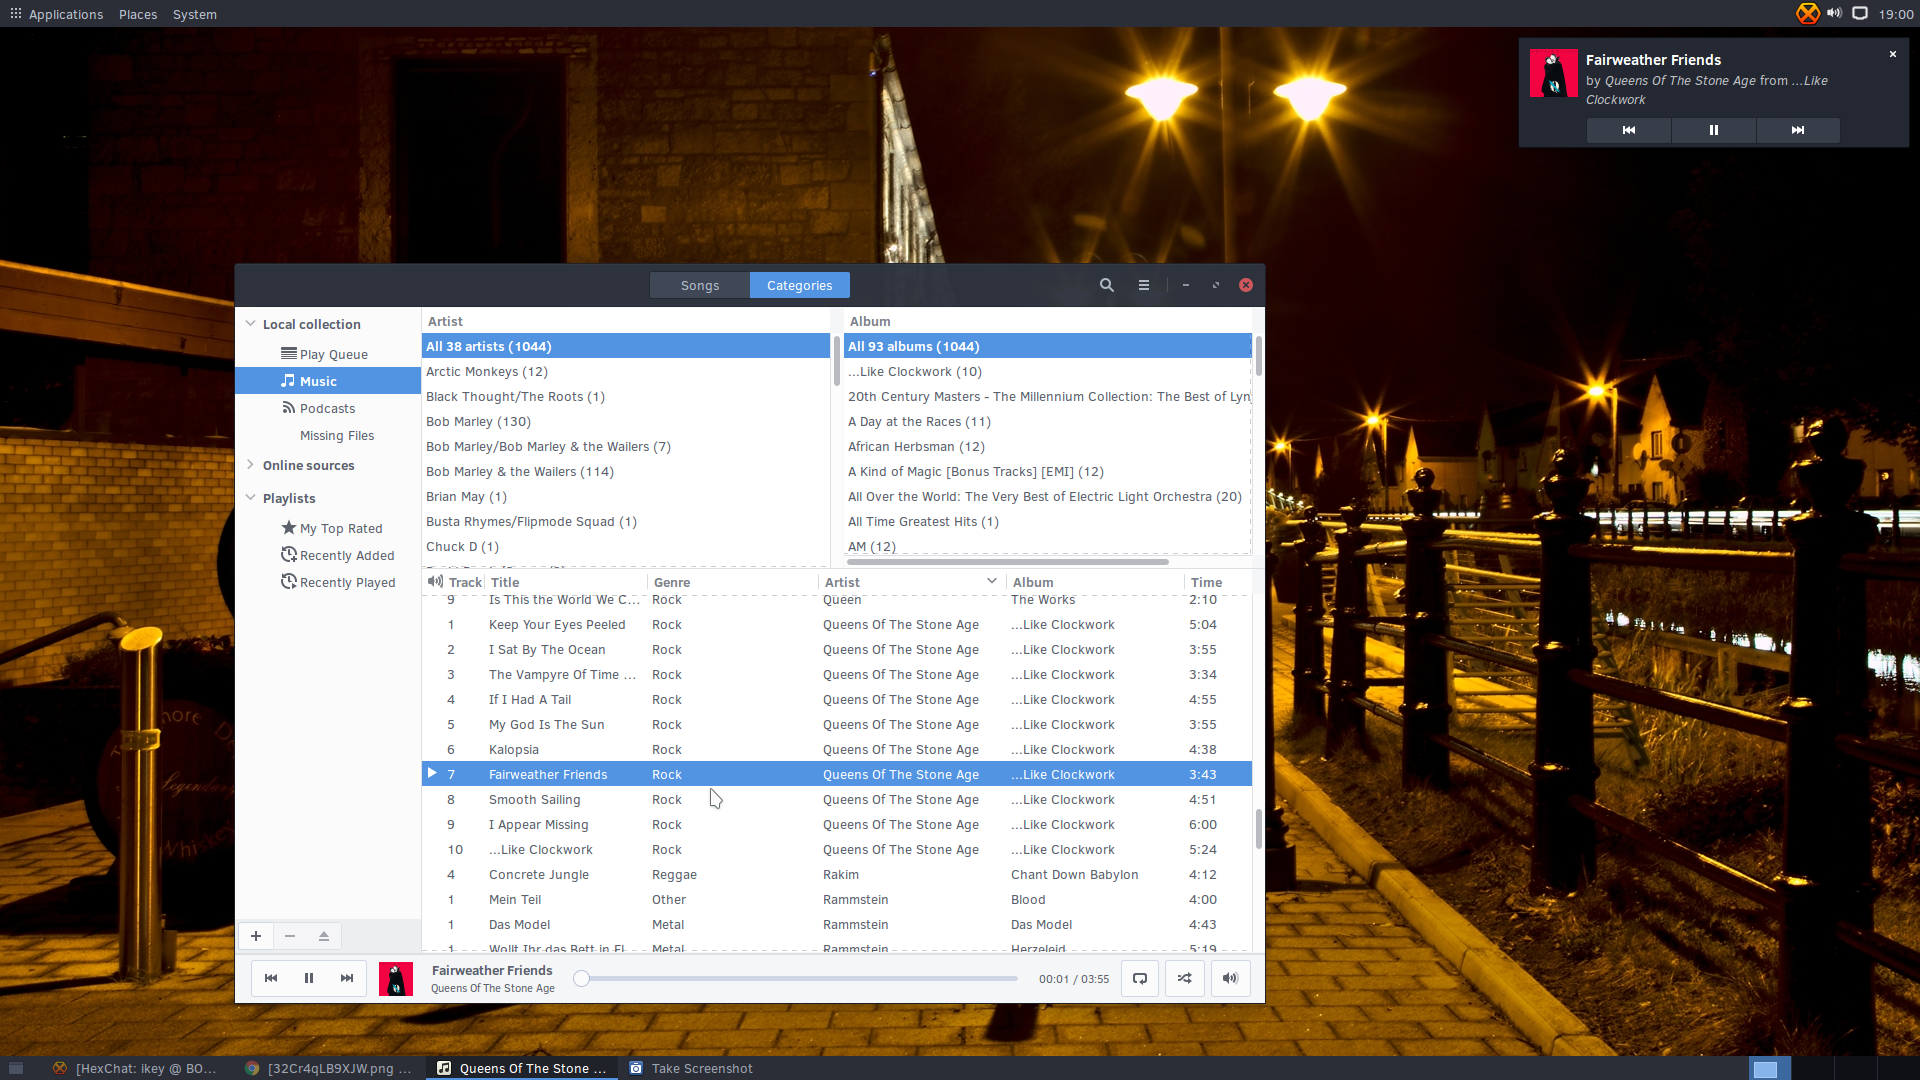Open My Top Rated playlist

(328, 528)
